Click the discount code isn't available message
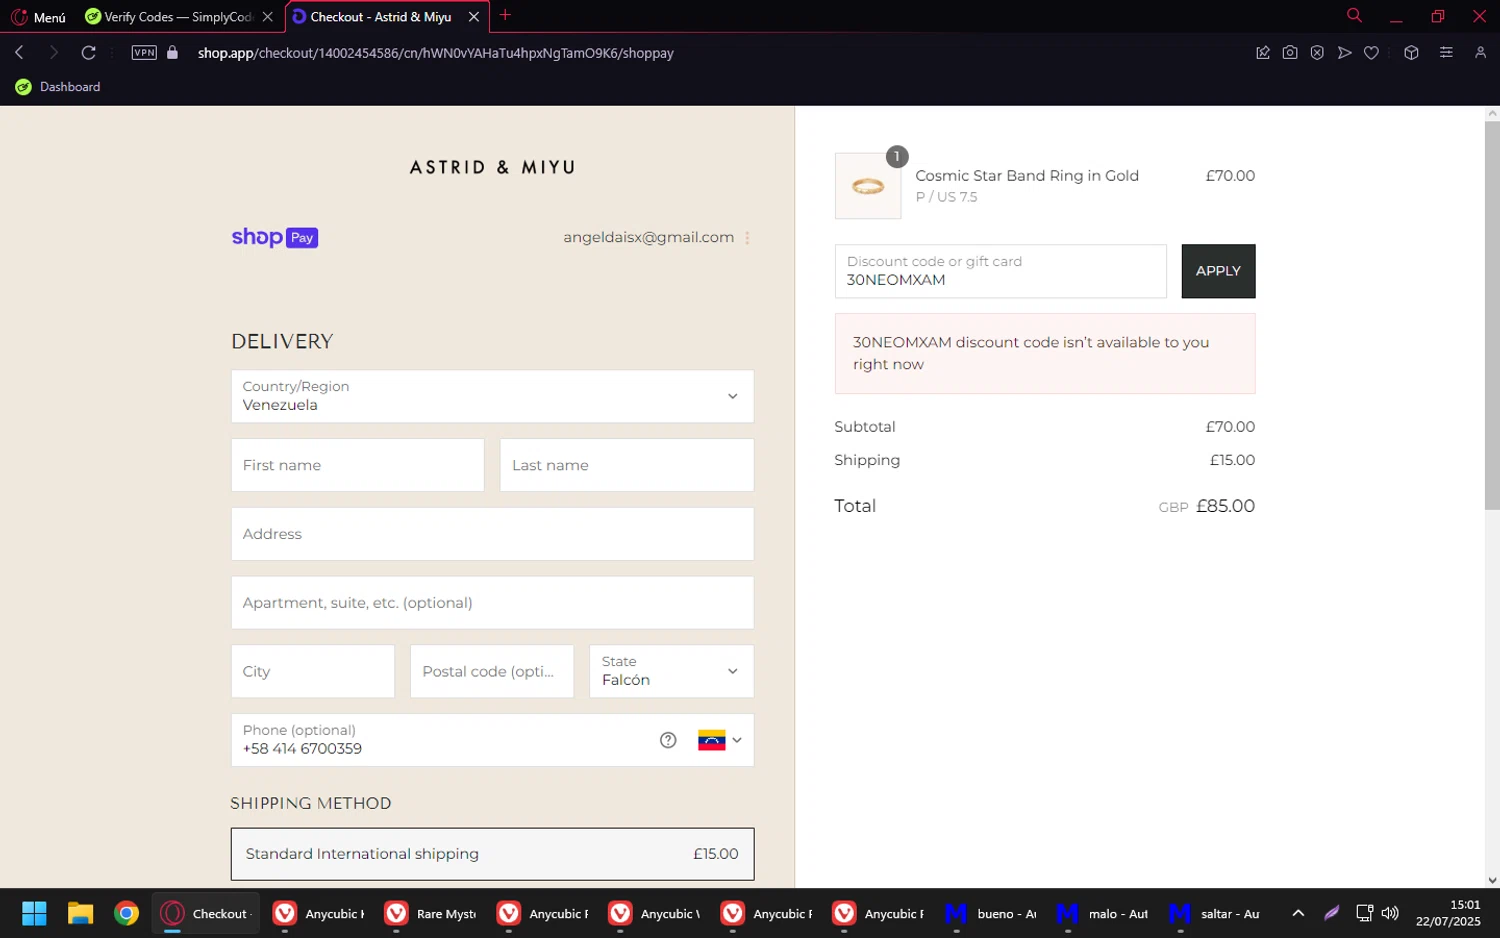 [1045, 354]
